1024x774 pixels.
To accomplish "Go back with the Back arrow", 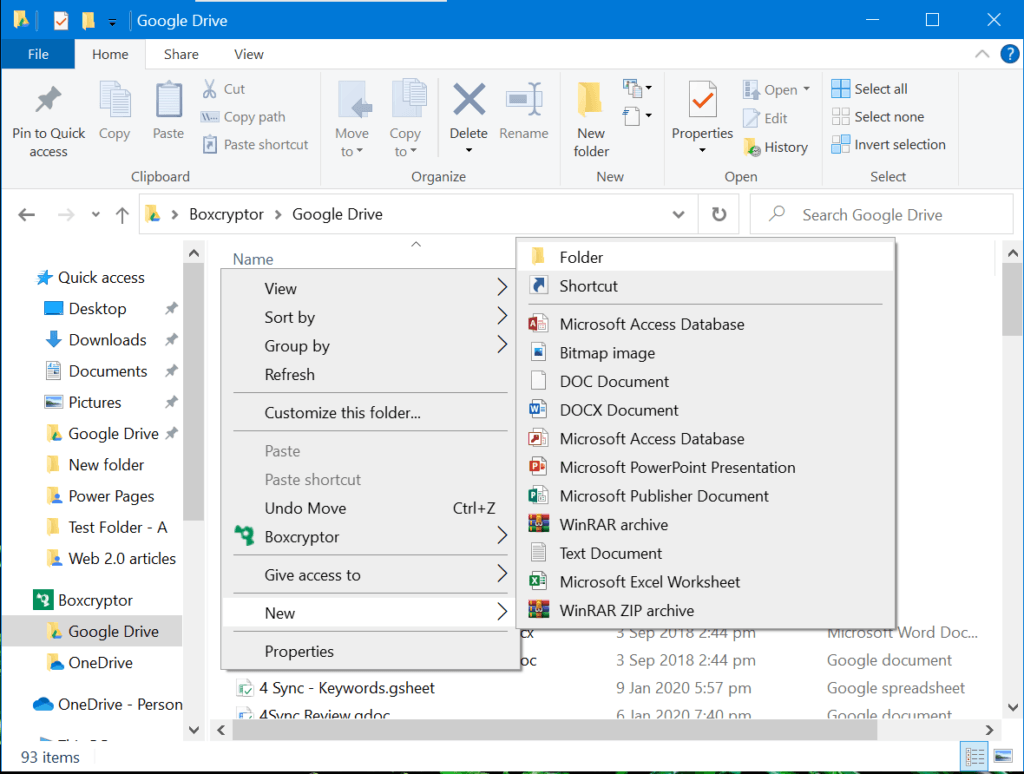I will [27, 214].
